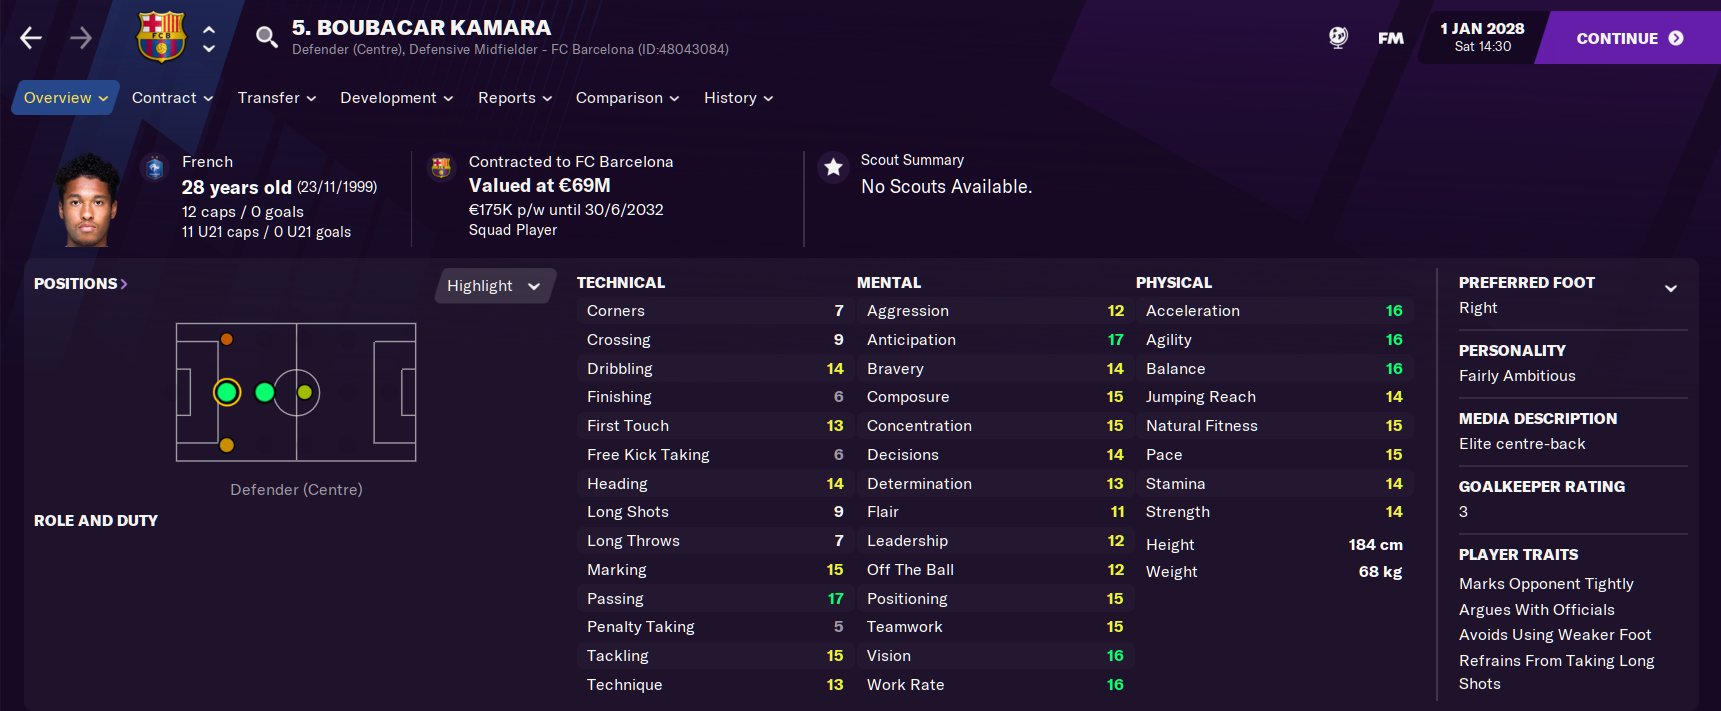Screen dimensions: 1721x711
Task: Select the central midfield position dot
Action: pos(304,392)
